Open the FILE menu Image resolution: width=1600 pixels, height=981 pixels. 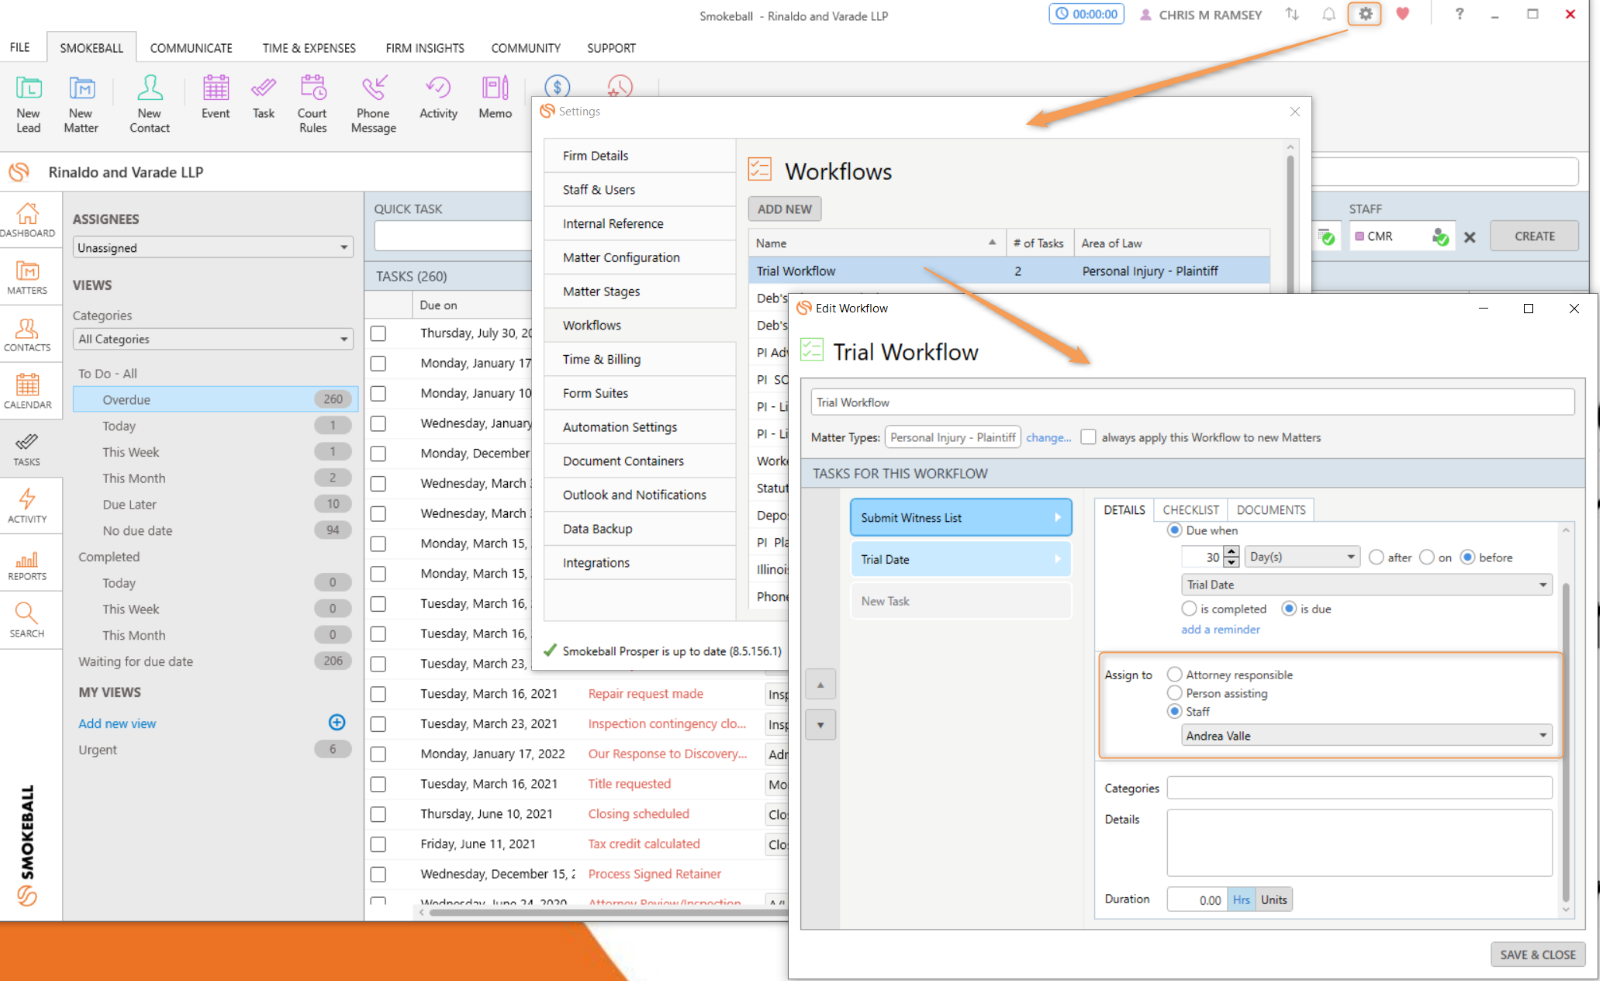(20, 47)
